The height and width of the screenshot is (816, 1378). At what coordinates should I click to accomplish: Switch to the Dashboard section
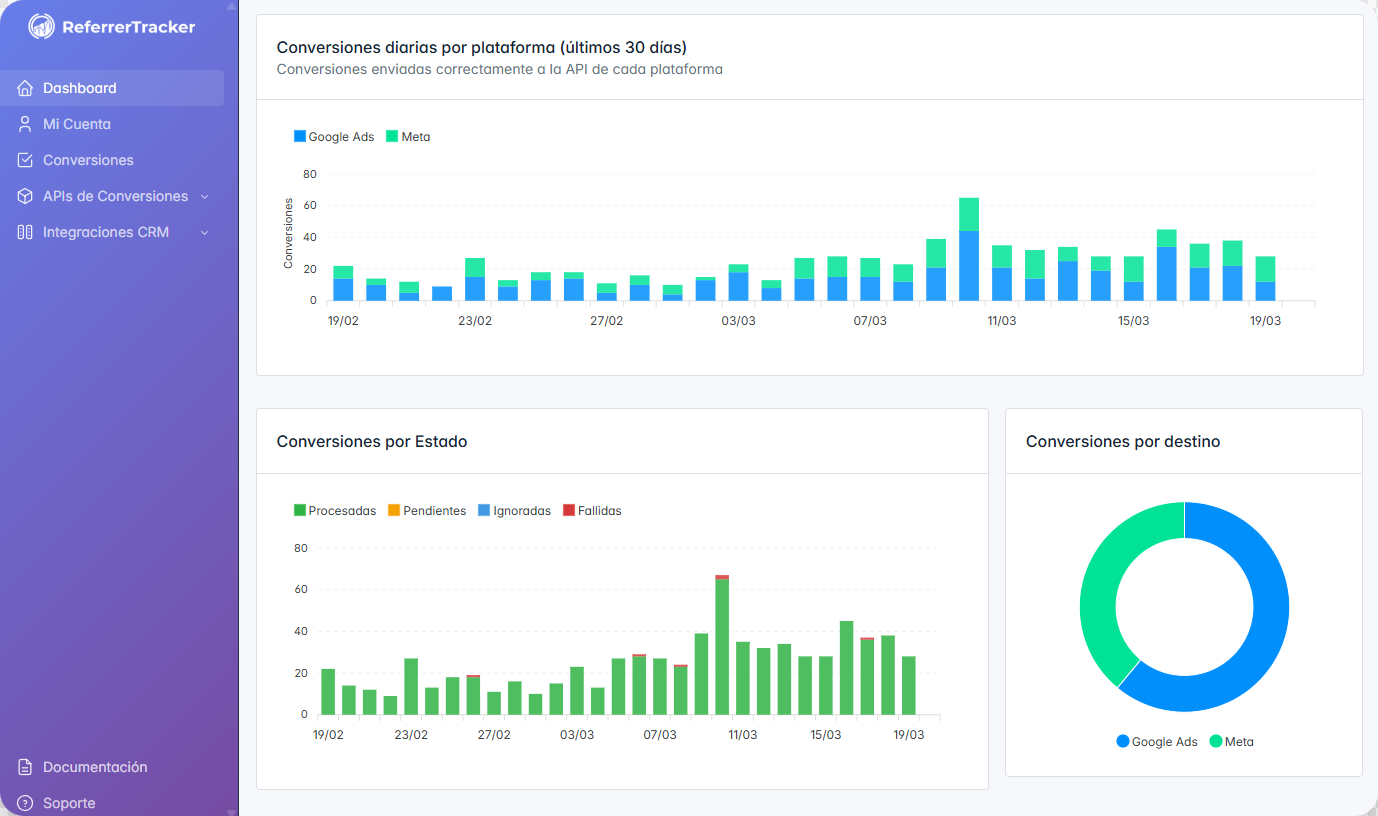click(78, 88)
